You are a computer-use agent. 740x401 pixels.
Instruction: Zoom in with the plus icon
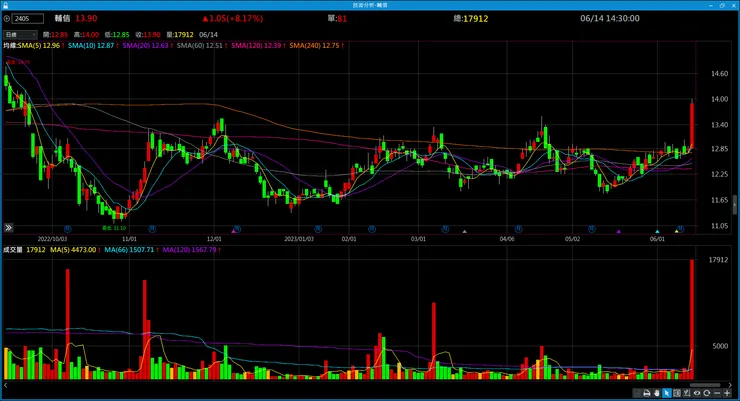(727, 393)
